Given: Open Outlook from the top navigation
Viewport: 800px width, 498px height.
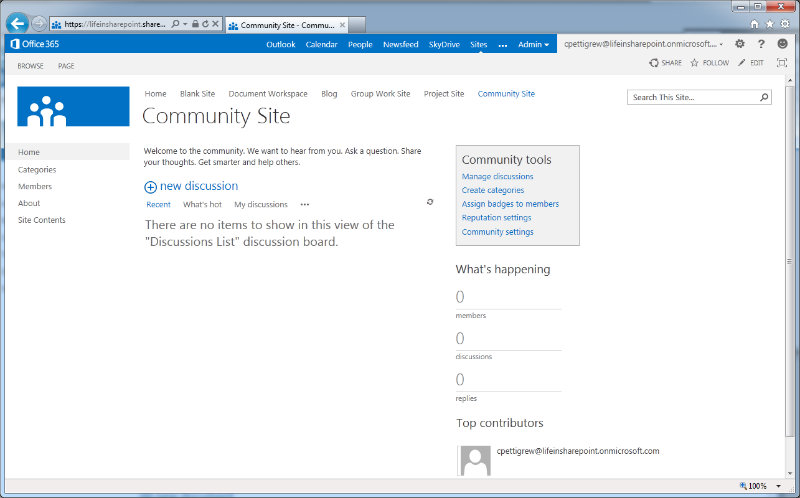Looking at the screenshot, I should pyautogui.click(x=281, y=44).
